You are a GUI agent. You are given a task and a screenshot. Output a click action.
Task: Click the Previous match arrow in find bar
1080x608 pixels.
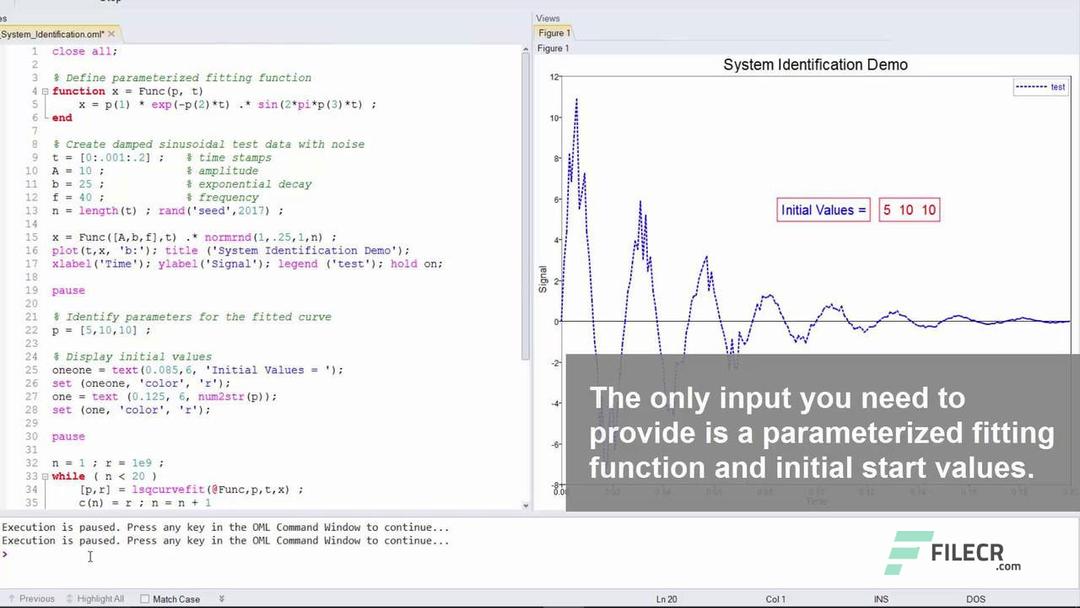[12, 598]
